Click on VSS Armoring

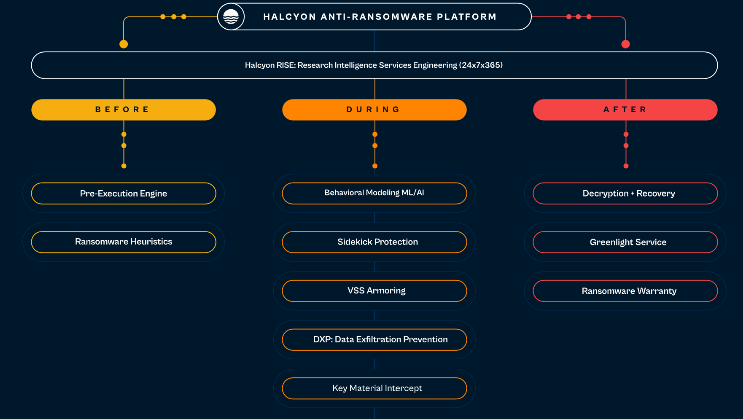[x=374, y=291]
